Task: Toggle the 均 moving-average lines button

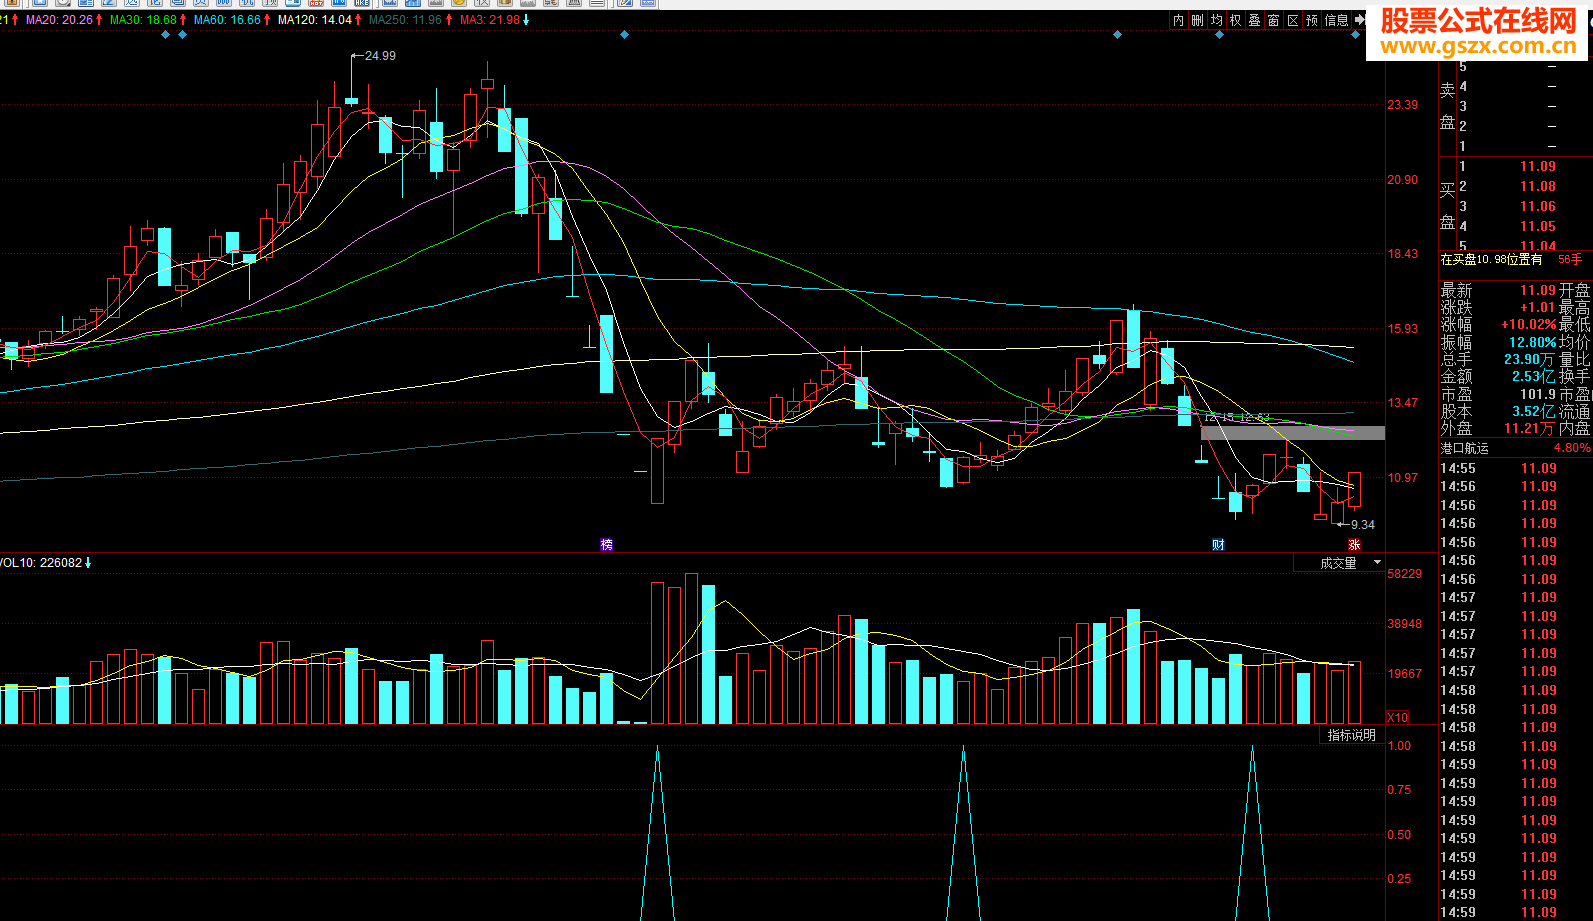Action: click(1216, 20)
